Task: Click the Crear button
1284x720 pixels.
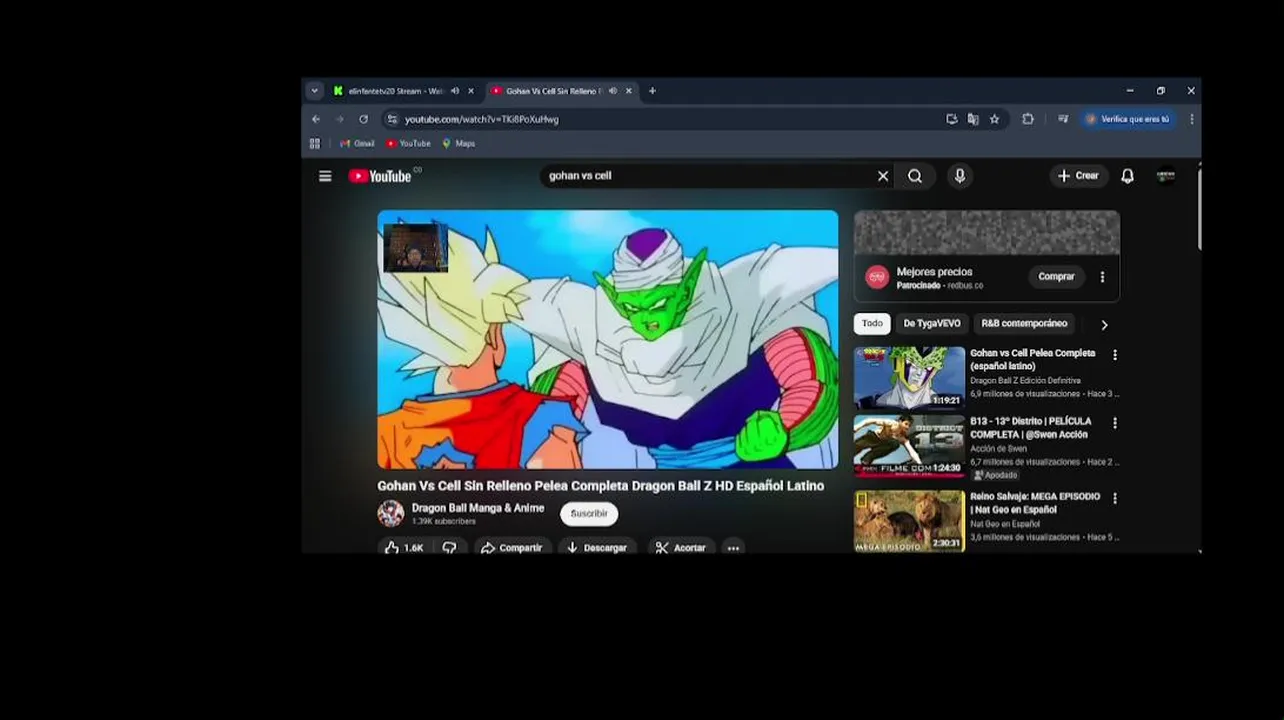Action: 1078,176
